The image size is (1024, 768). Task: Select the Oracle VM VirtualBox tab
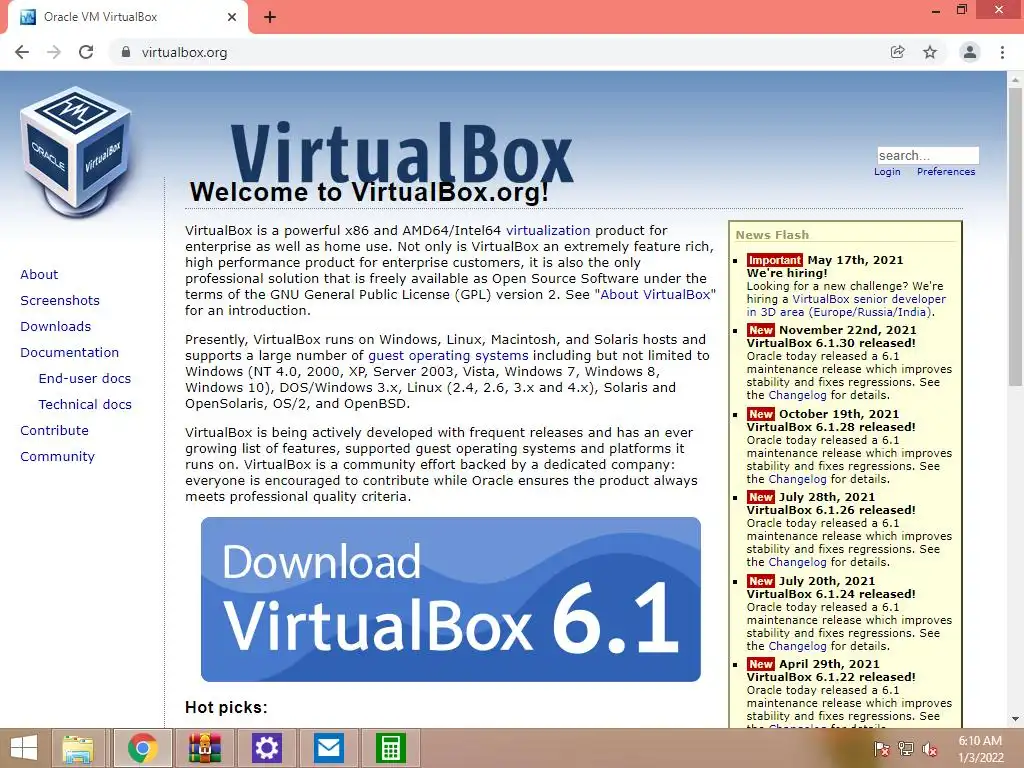tap(128, 17)
